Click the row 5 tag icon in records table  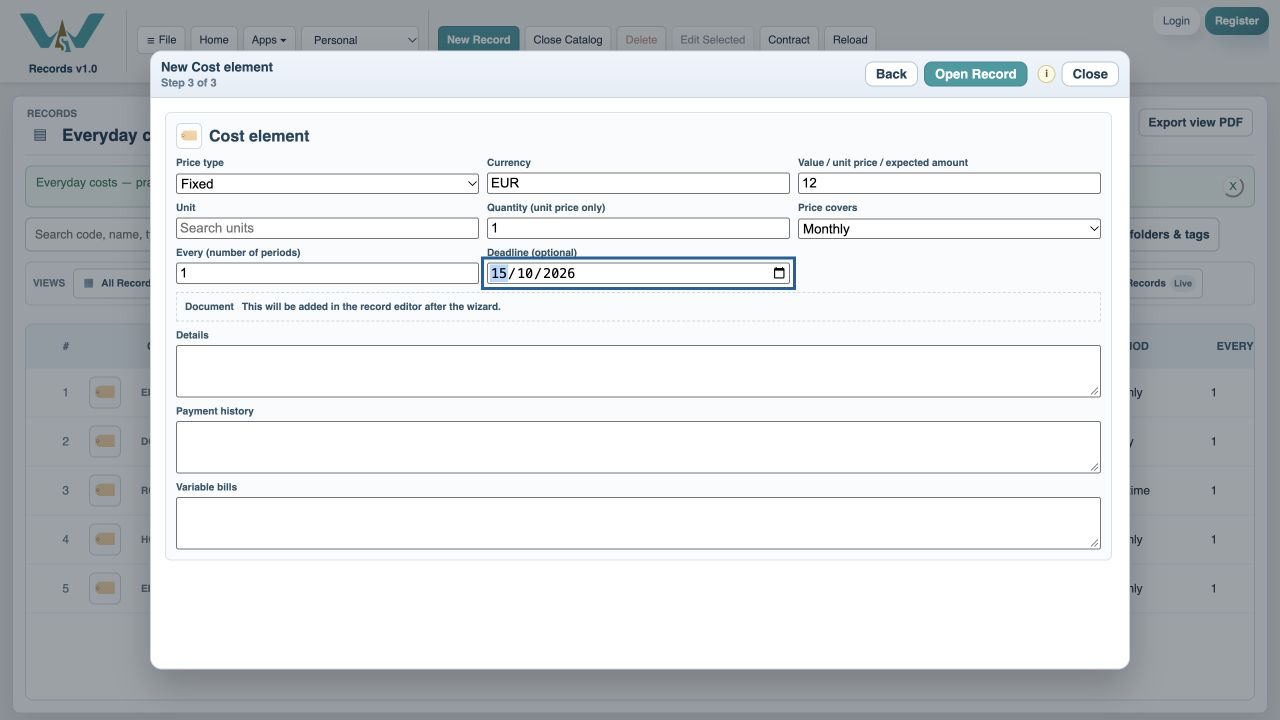tap(105, 588)
